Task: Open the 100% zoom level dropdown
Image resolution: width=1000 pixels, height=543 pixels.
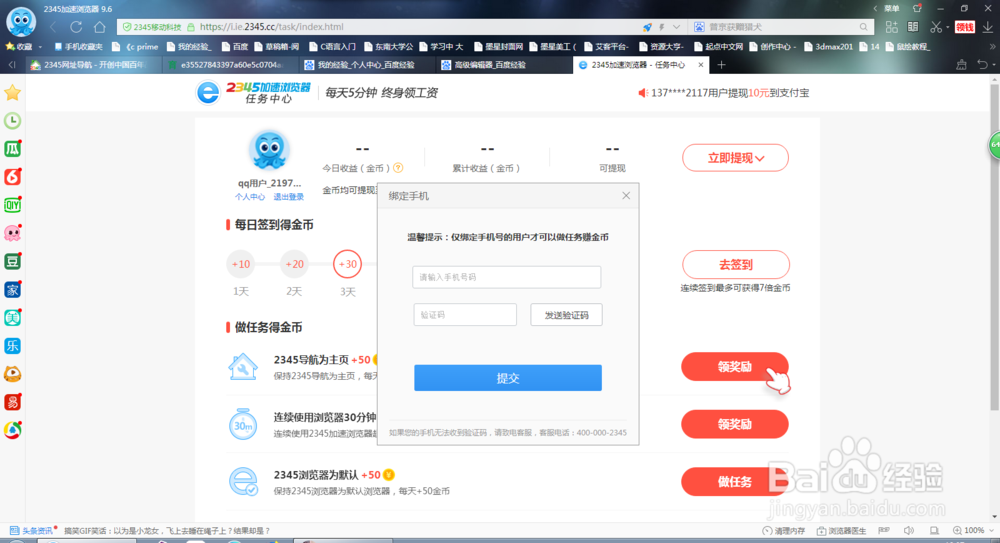Action: click(973, 530)
